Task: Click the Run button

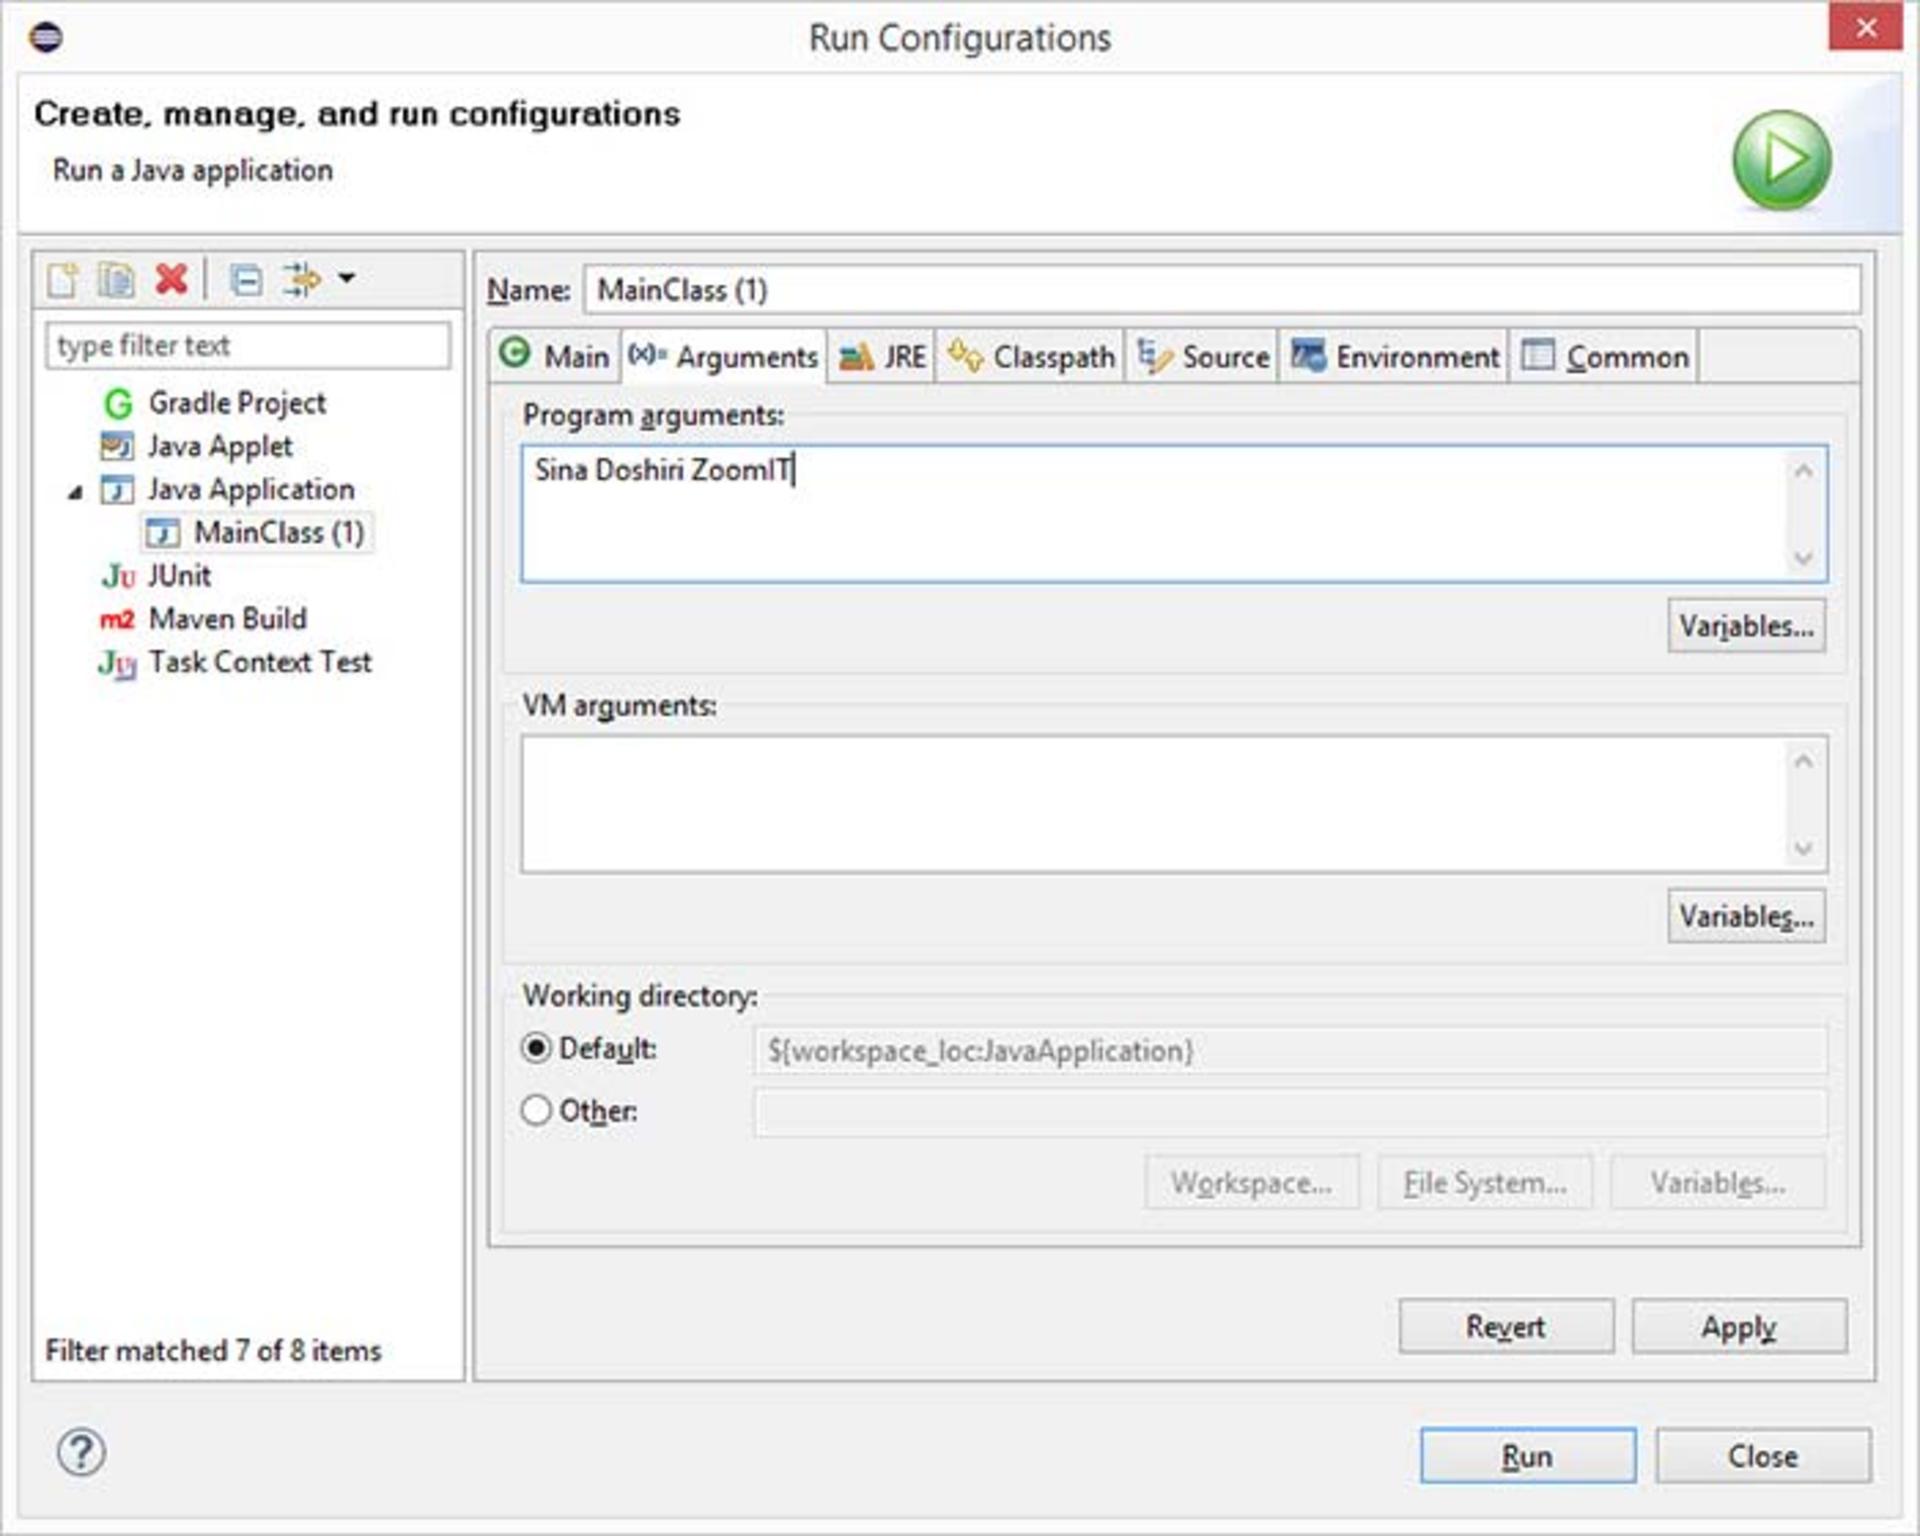Action: pos(1528,1455)
